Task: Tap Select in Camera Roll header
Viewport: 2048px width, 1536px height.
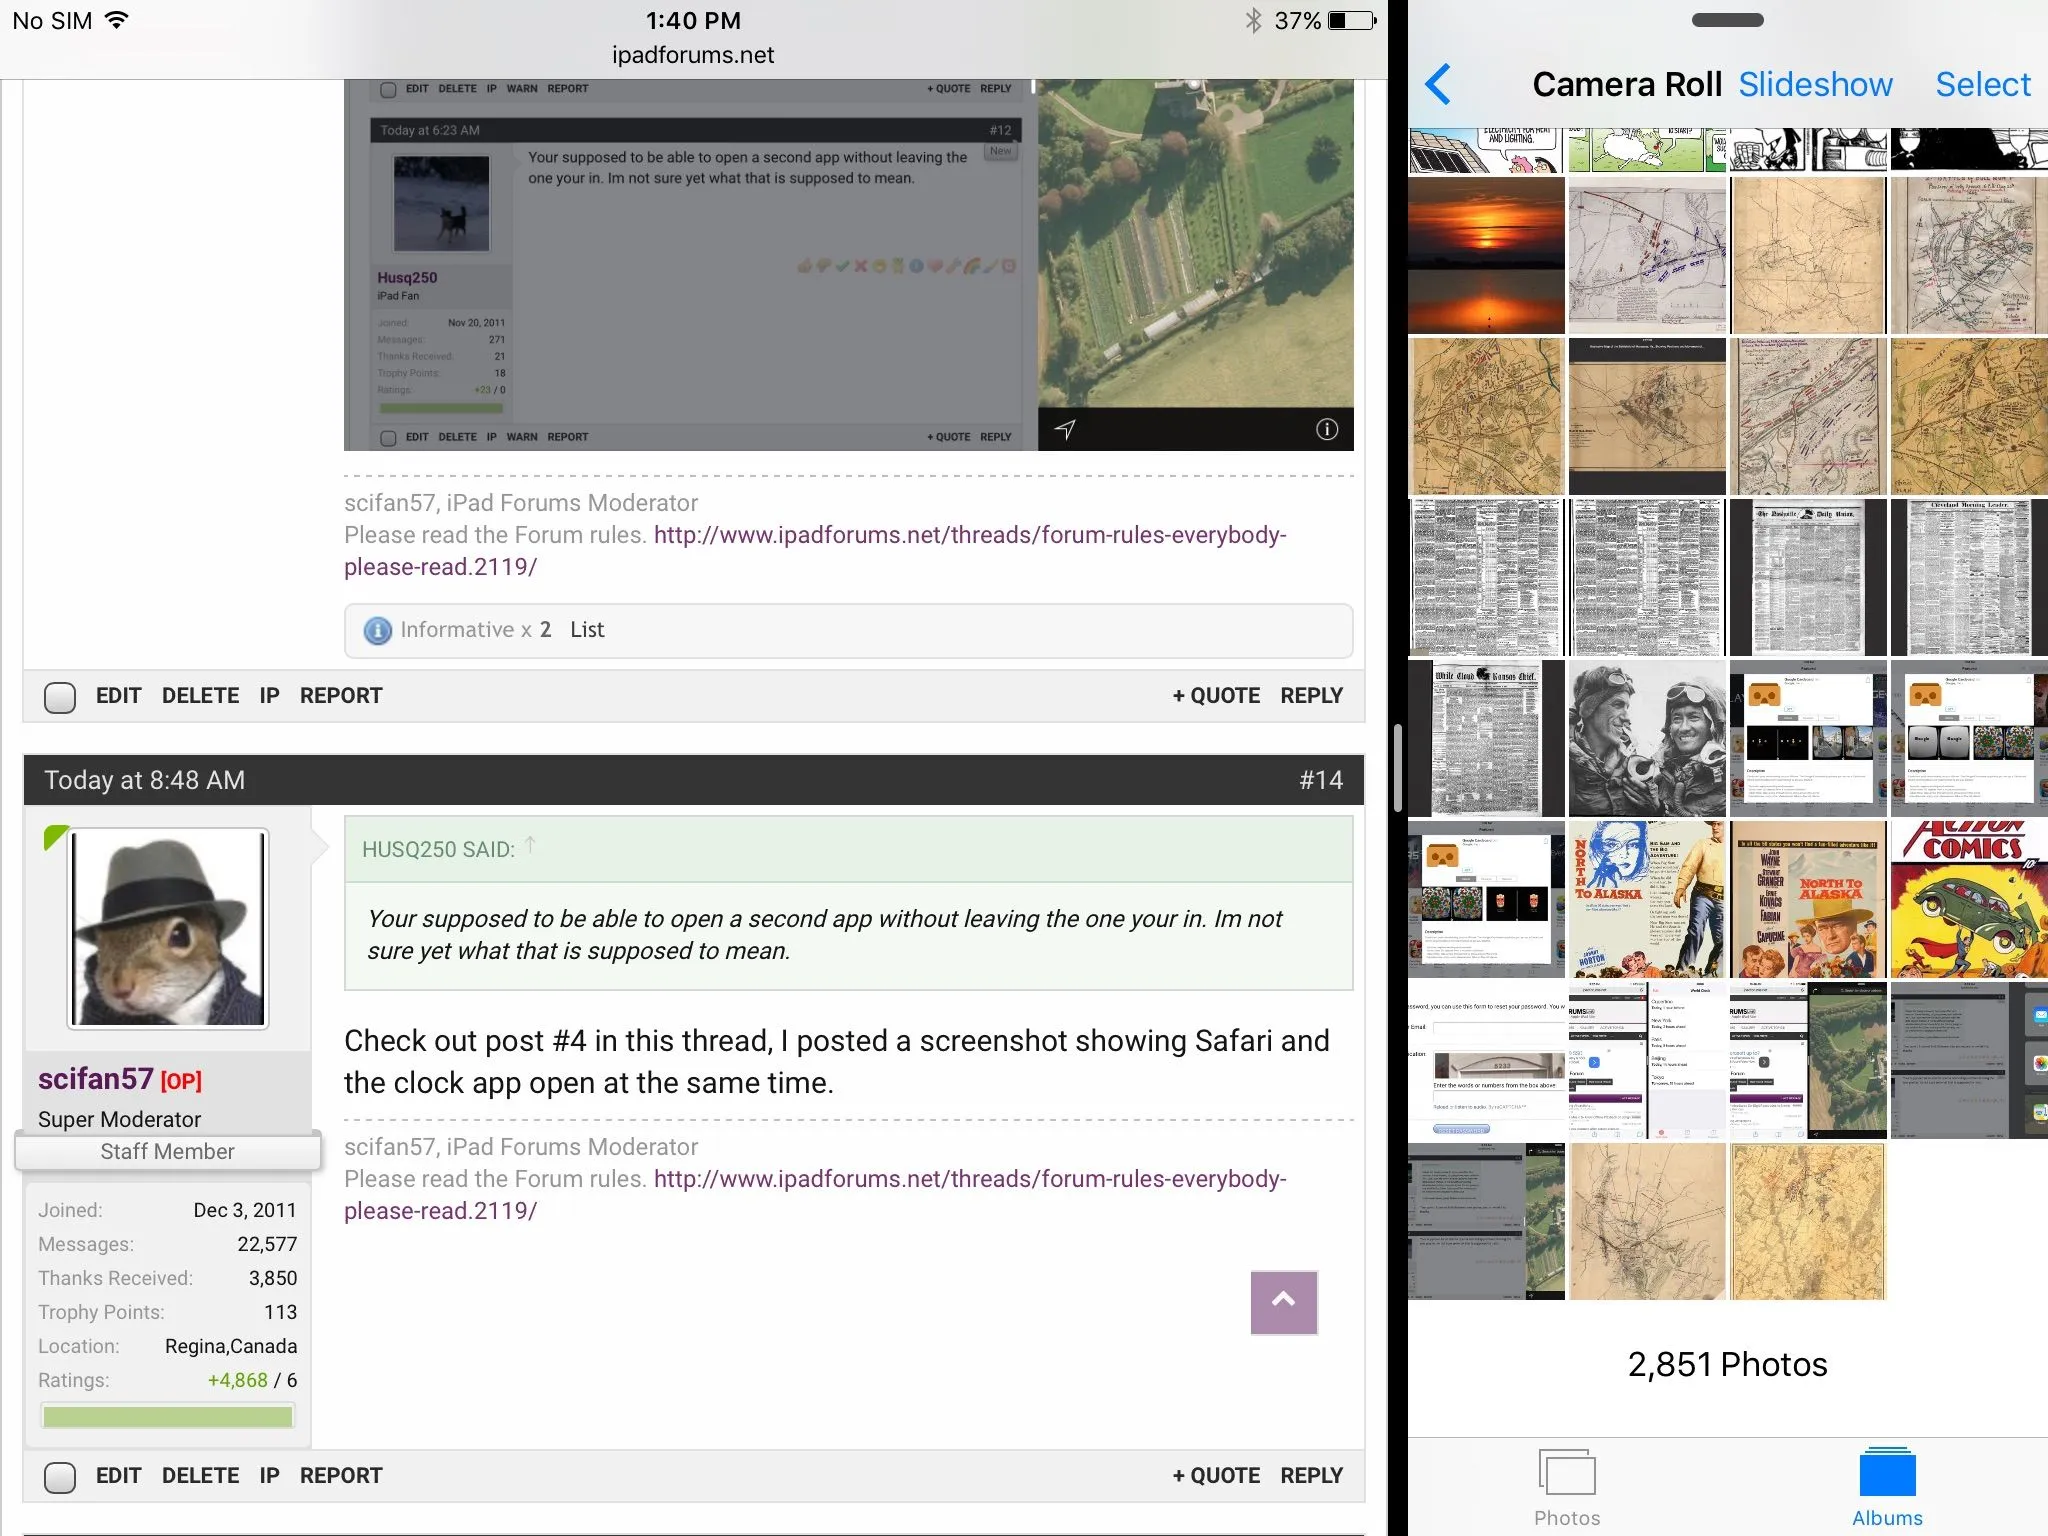Action: pyautogui.click(x=1982, y=85)
